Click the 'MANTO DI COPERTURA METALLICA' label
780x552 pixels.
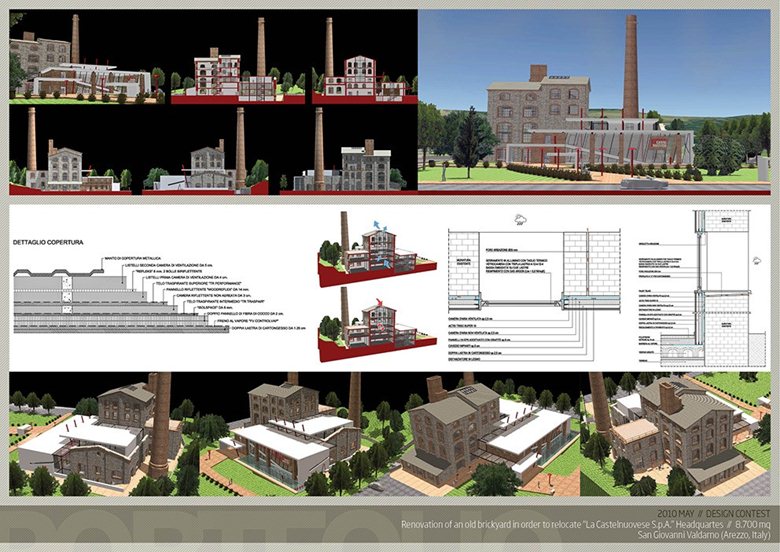pyautogui.click(x=132, y=259)
